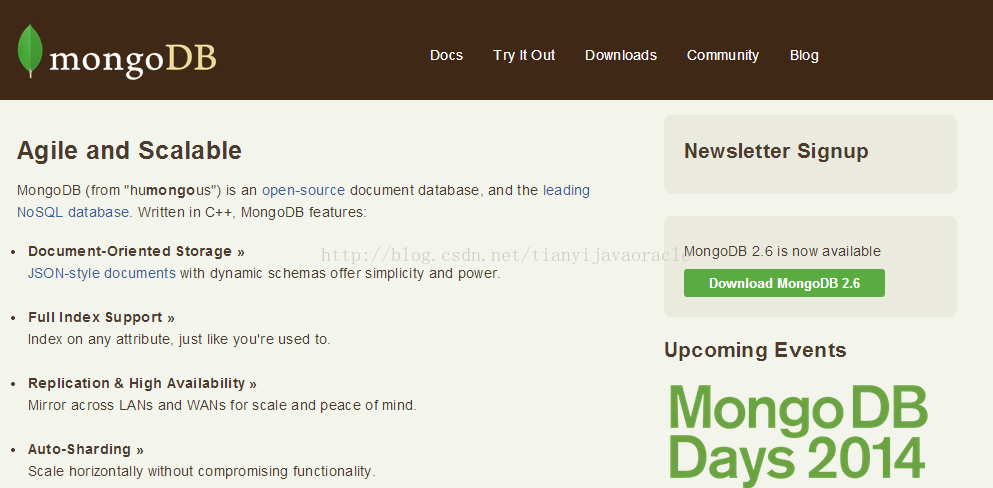Click the Download MongoDB 2.6 button
The width and height of the screenshot is (993, 488).
[x=784, y=283]
